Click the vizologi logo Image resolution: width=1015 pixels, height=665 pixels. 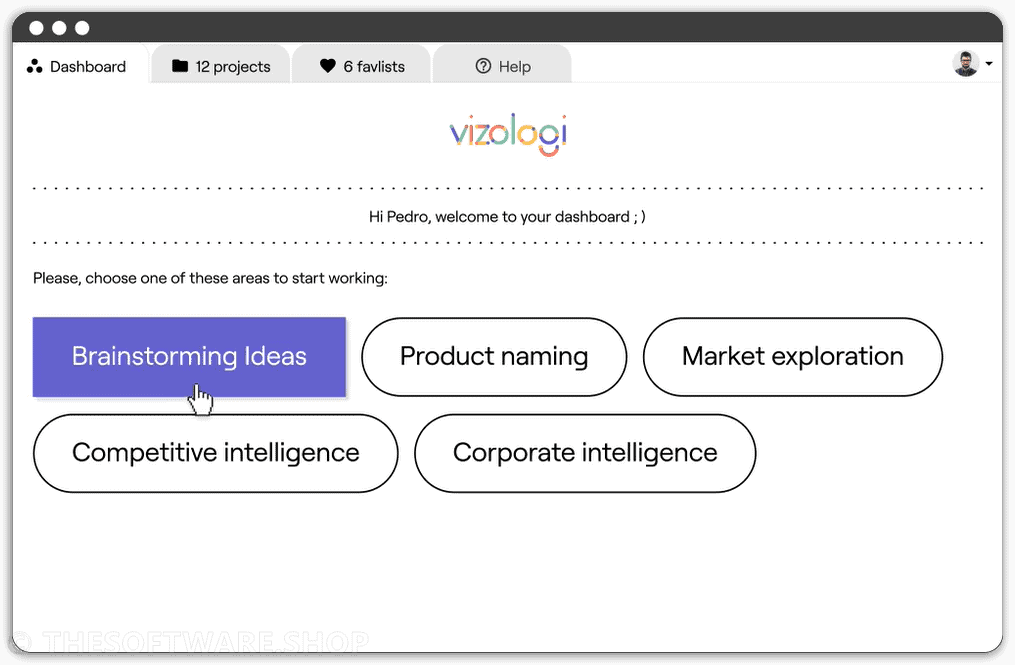point(508,135)
